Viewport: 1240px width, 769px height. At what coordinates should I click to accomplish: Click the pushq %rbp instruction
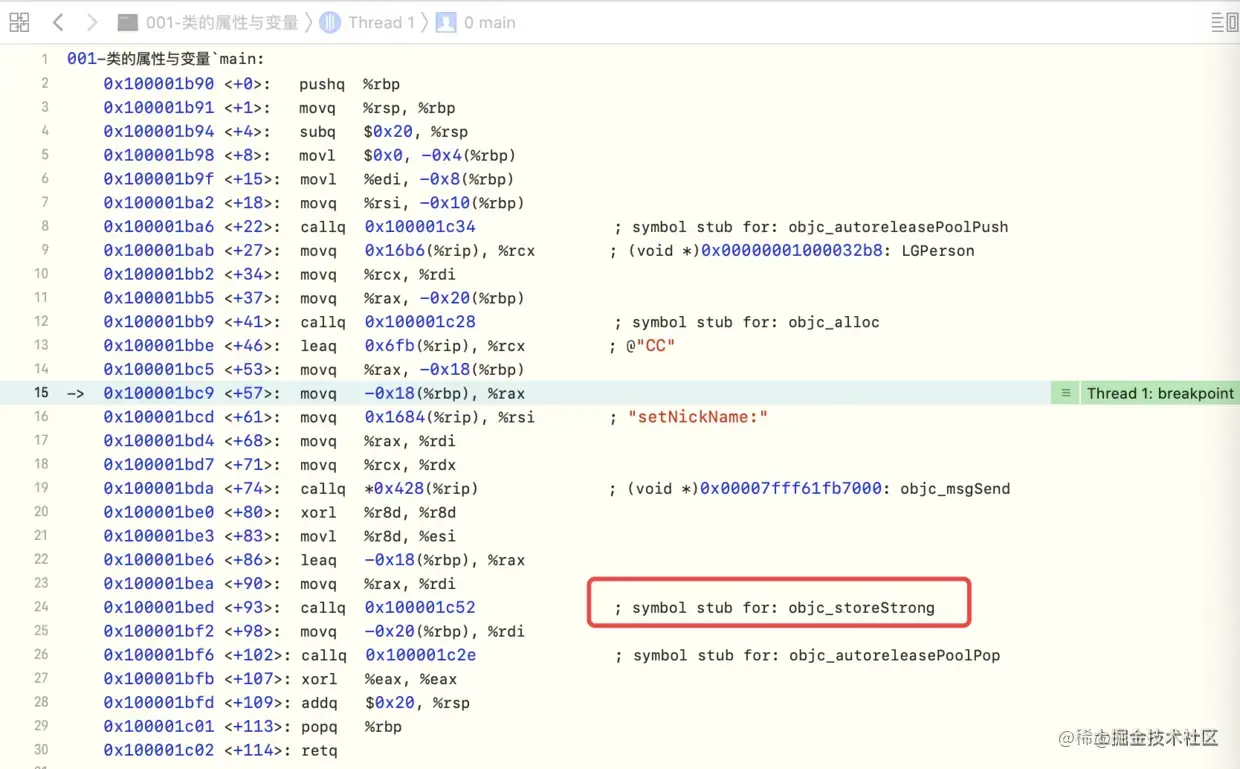tap(350, 84)
